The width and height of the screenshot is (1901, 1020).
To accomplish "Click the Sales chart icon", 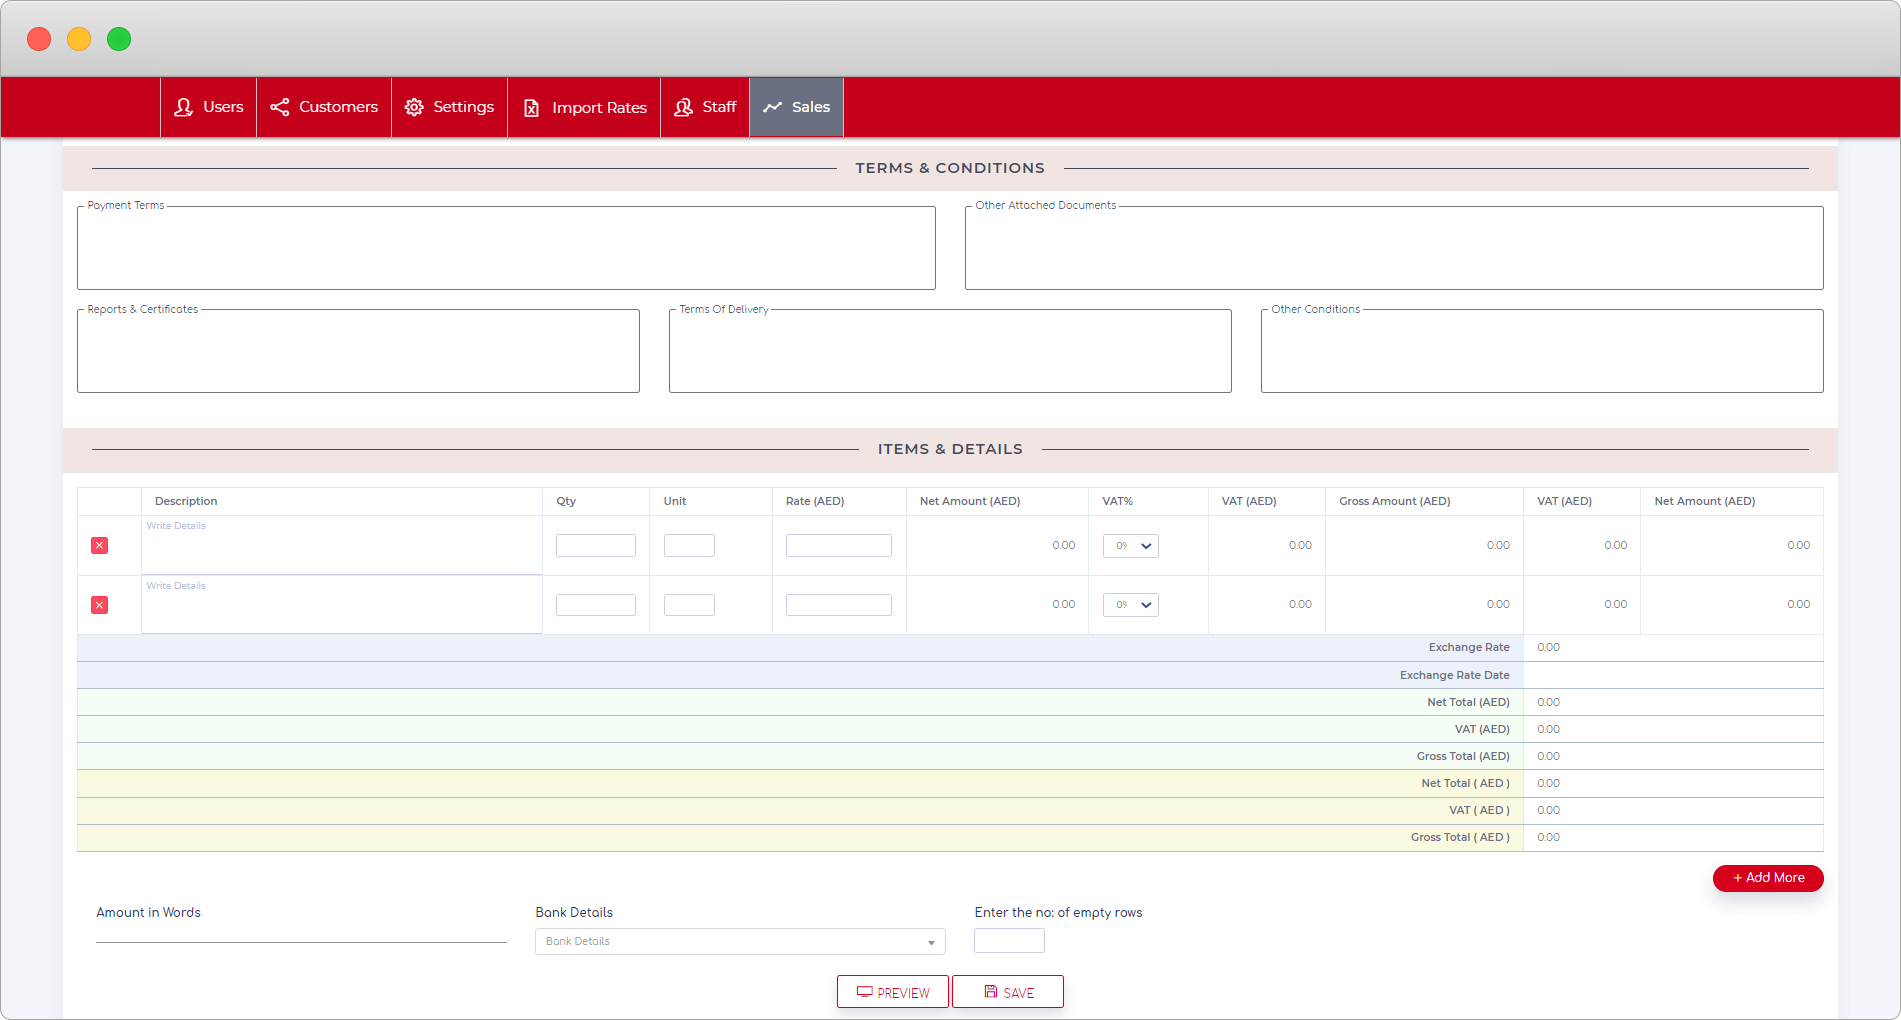I will point(773,107).
